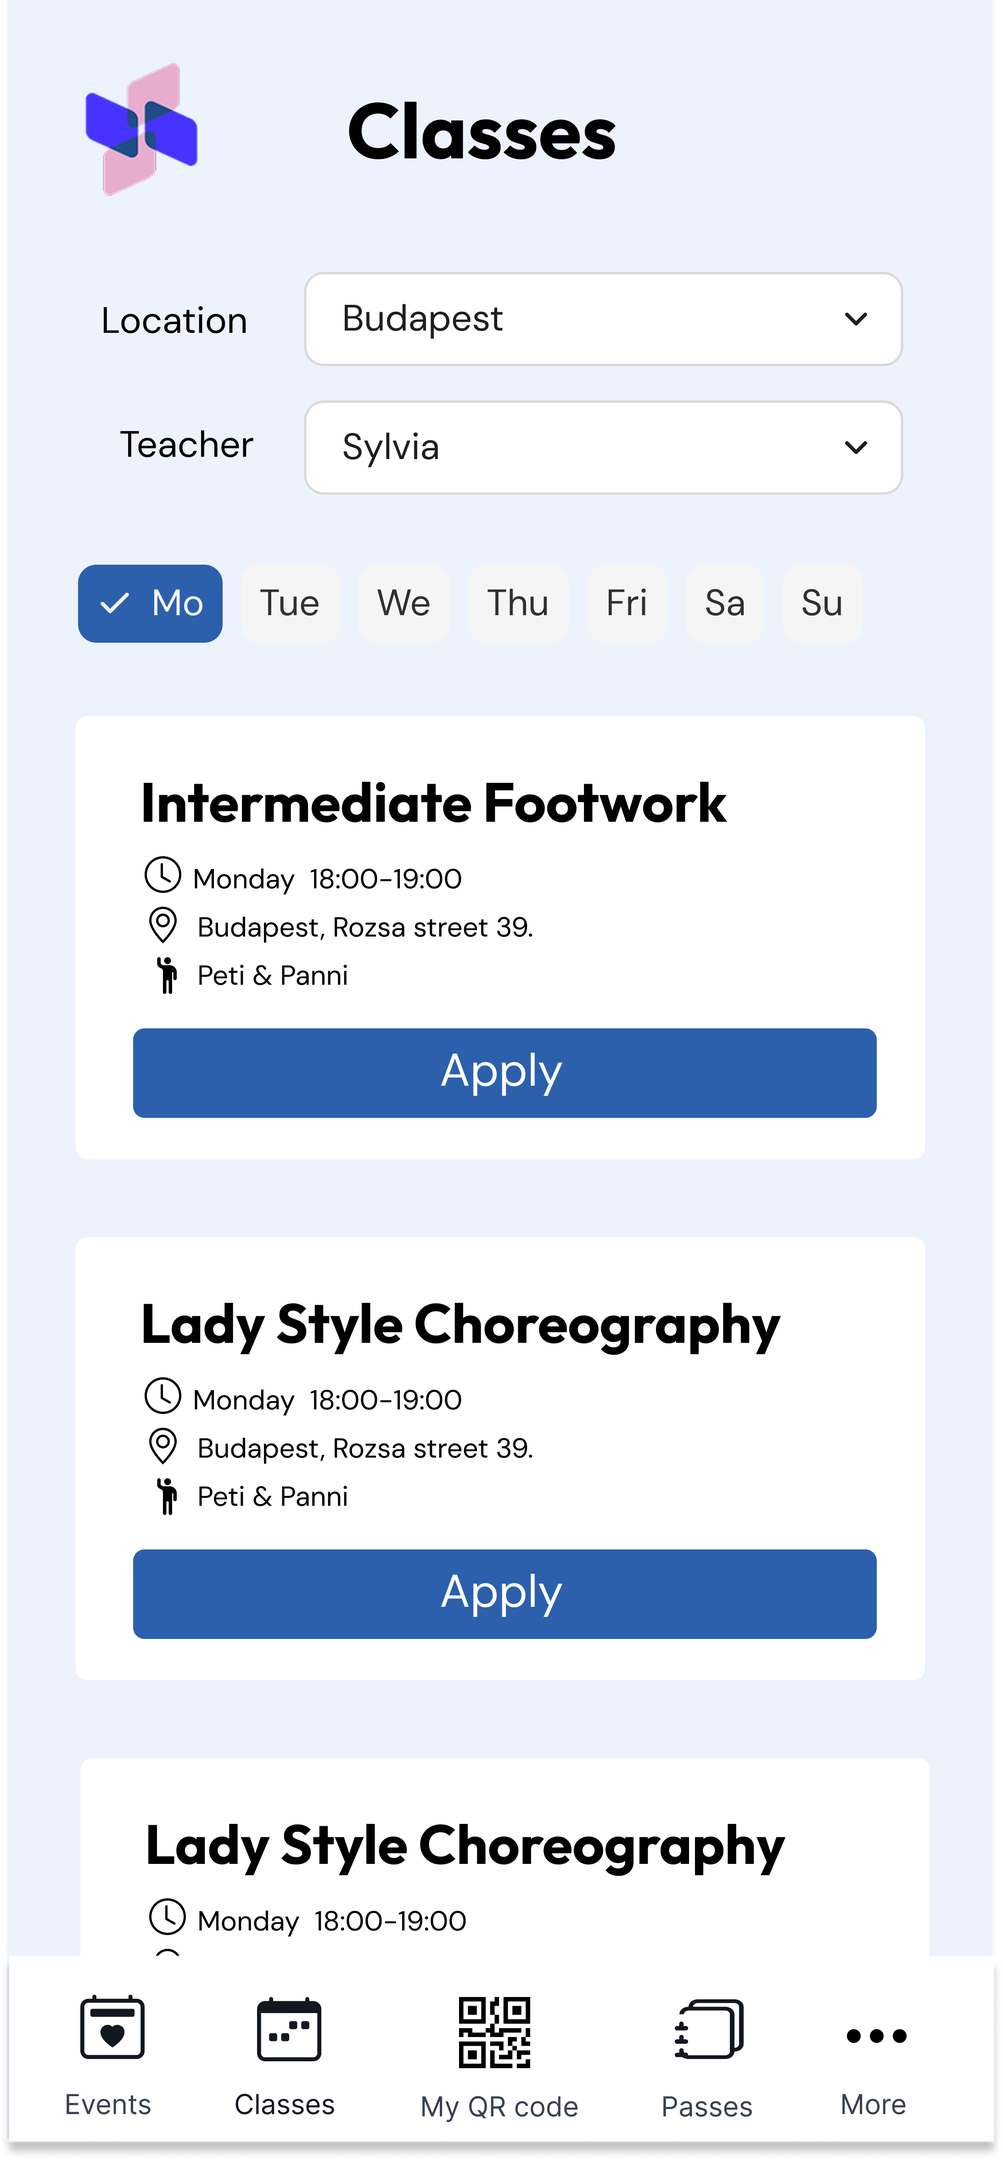The height and width of the screenshot is (2160, 1003).
Task: Open the My QR code icon
Action: tap(494, 2031)
